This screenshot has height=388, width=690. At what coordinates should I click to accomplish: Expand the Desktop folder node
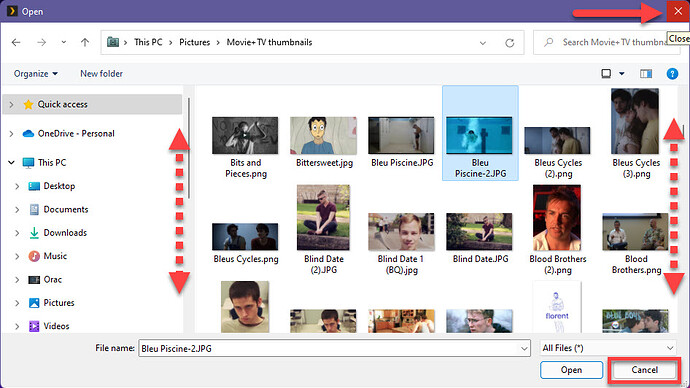[x=17, y=186]
